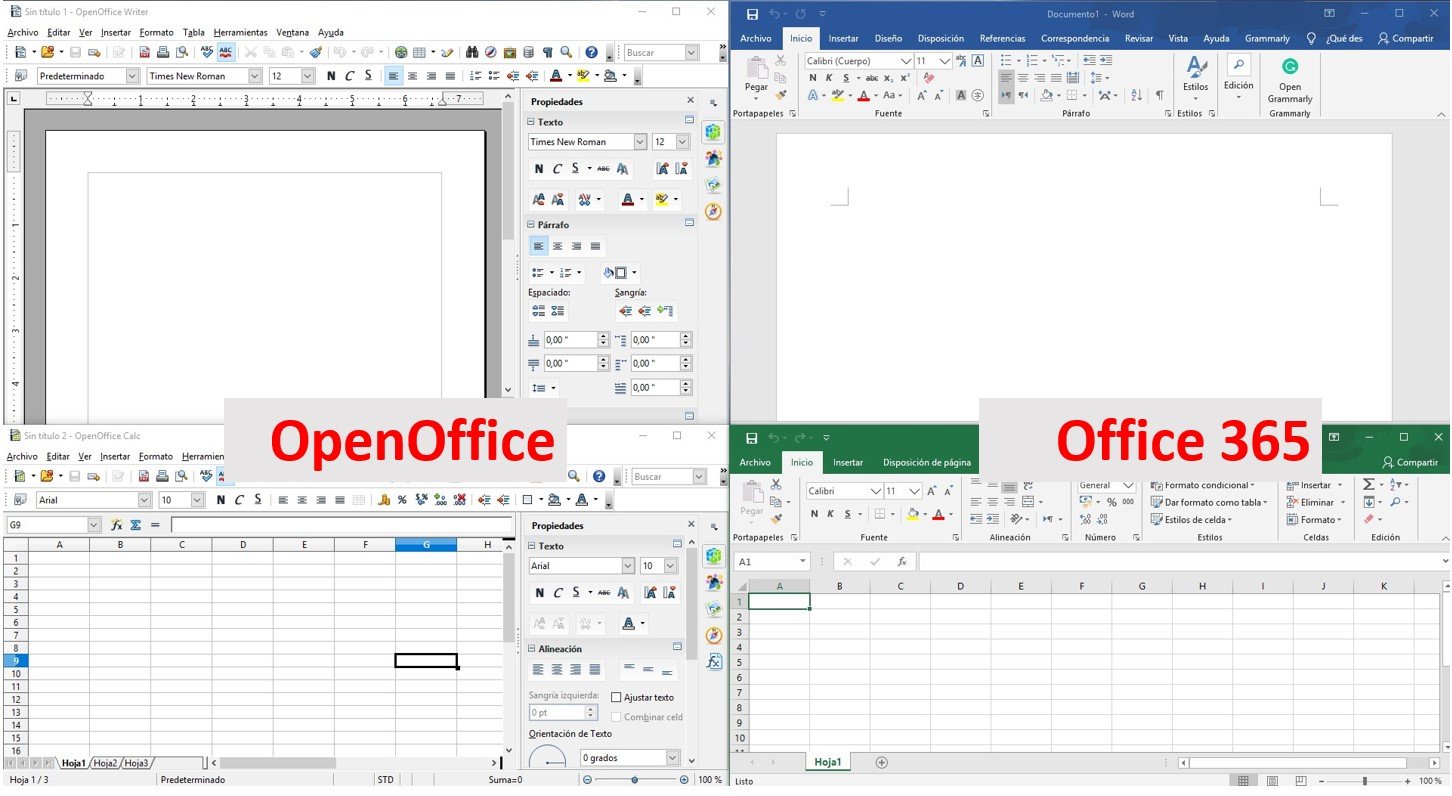Toggle bold (N) in Word's Fuente group
This screenshot has width=1452, height=796.
pos(812,78)
